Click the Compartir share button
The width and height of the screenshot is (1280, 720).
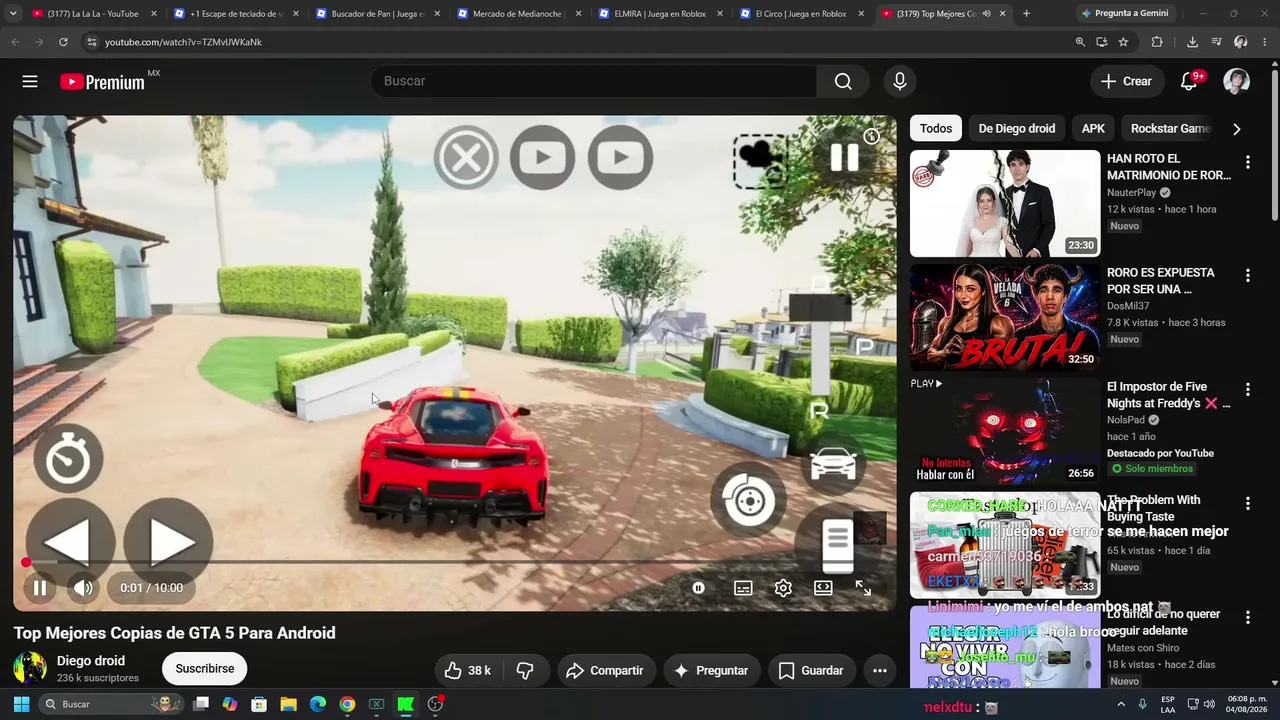click(606, 670)
